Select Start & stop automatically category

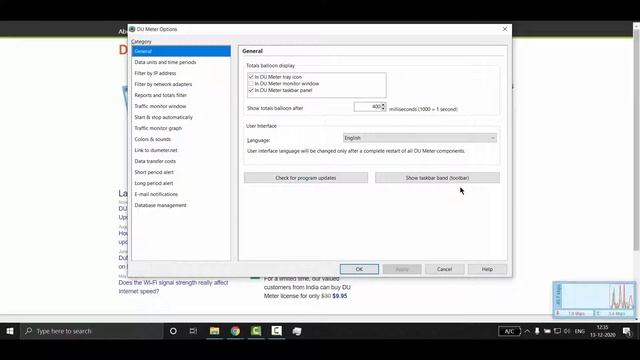(164, 117)
